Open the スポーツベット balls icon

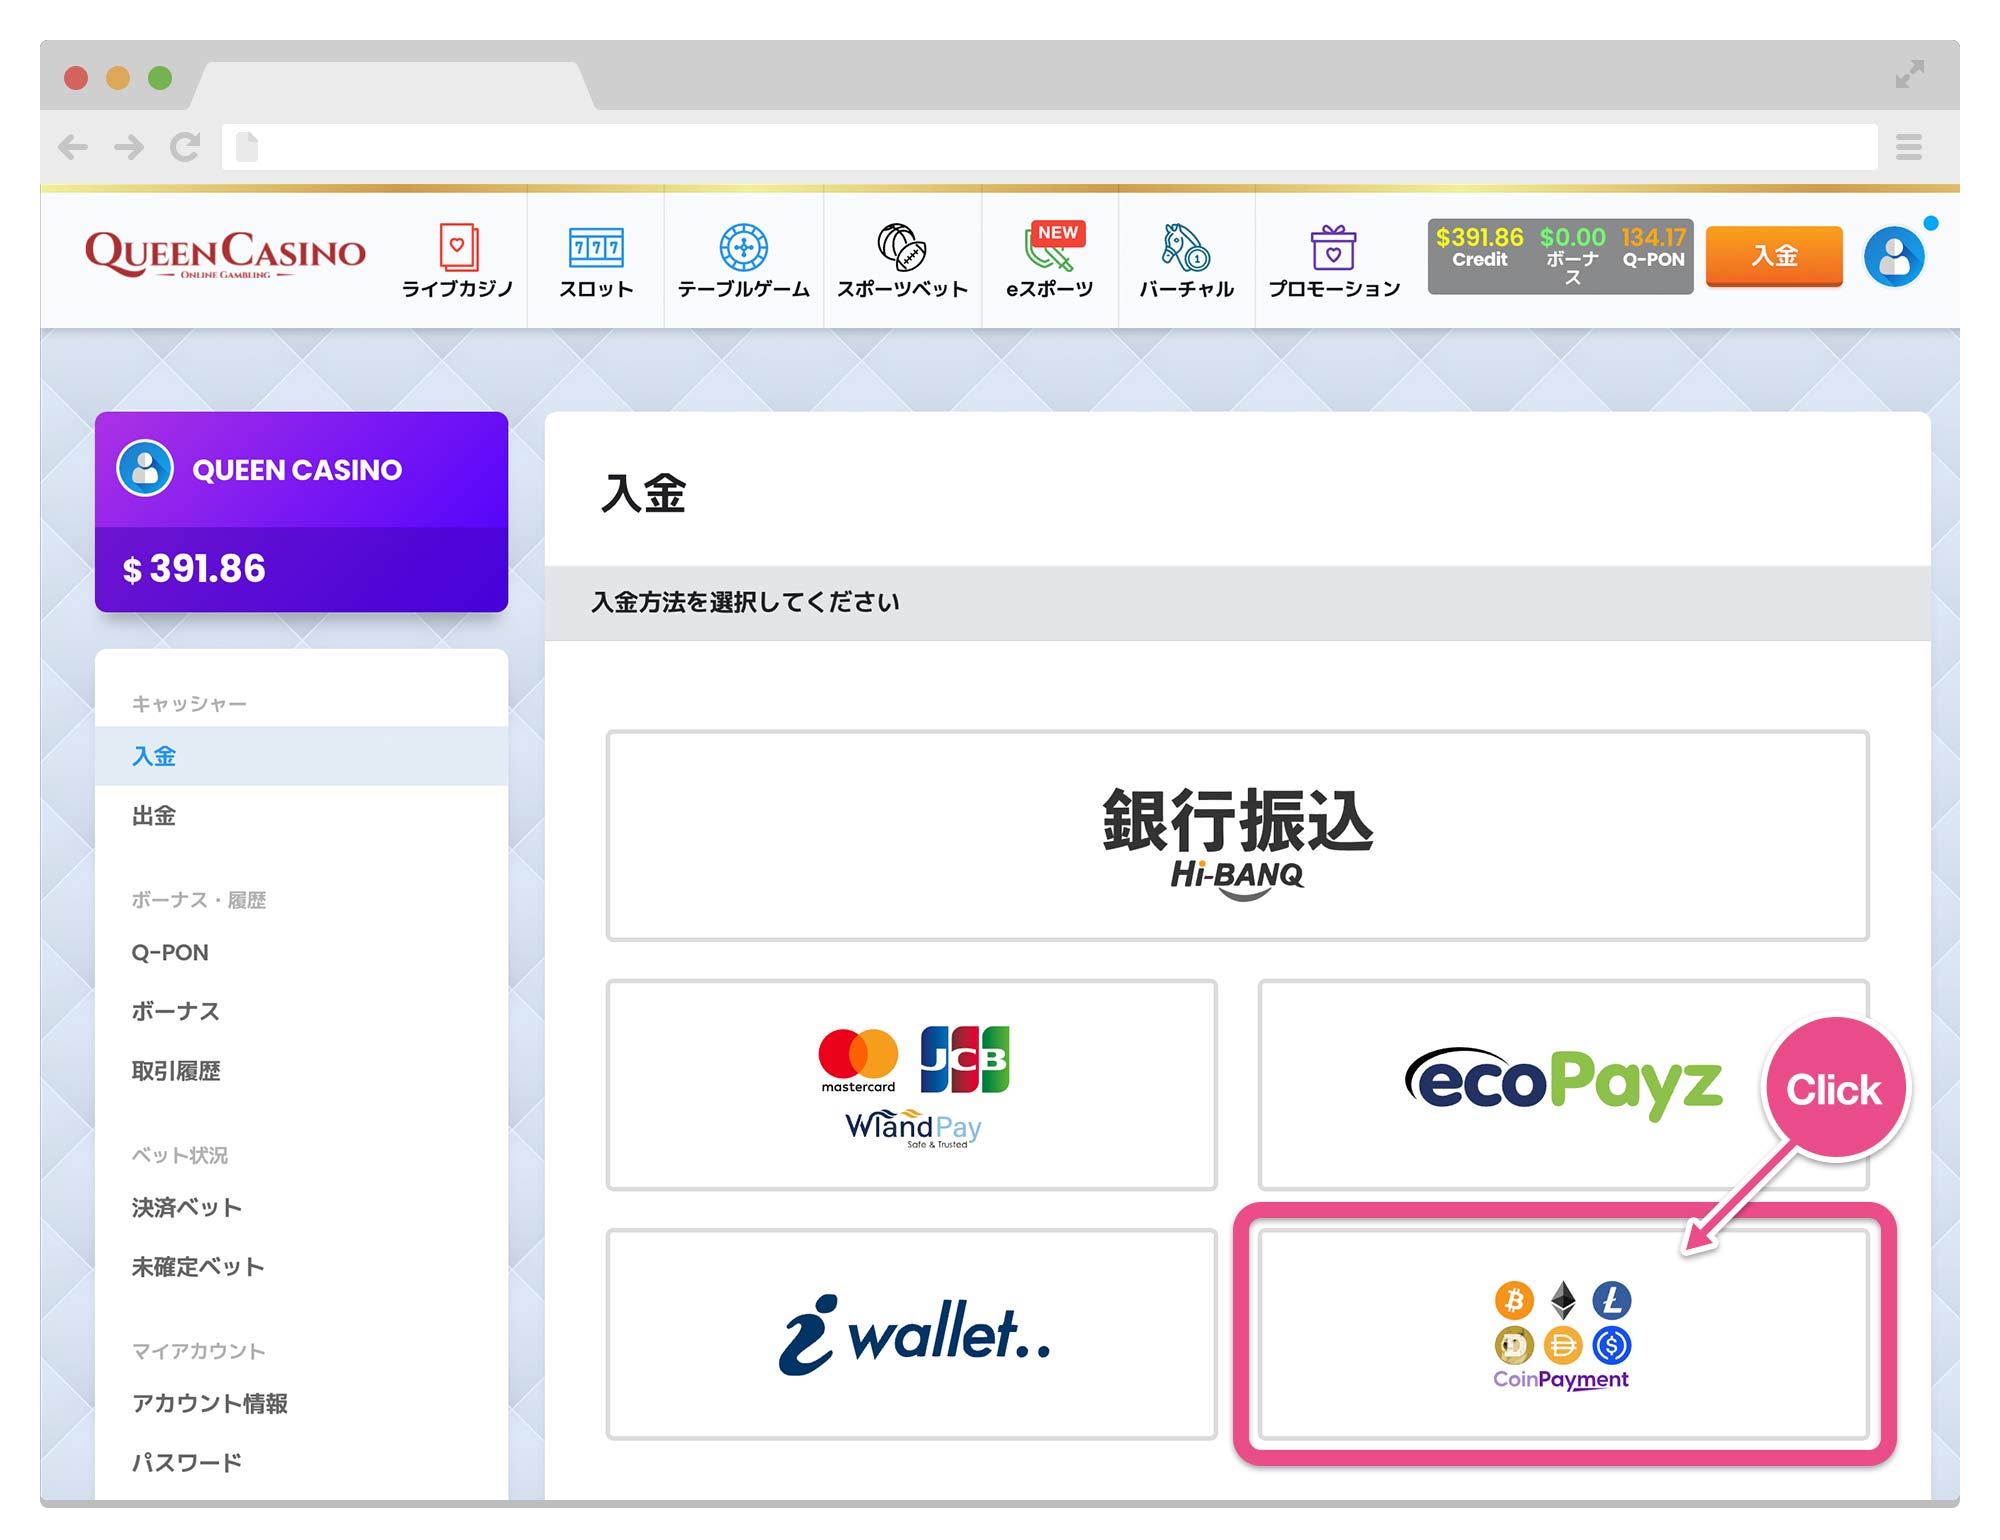click(x=902, y=247)
